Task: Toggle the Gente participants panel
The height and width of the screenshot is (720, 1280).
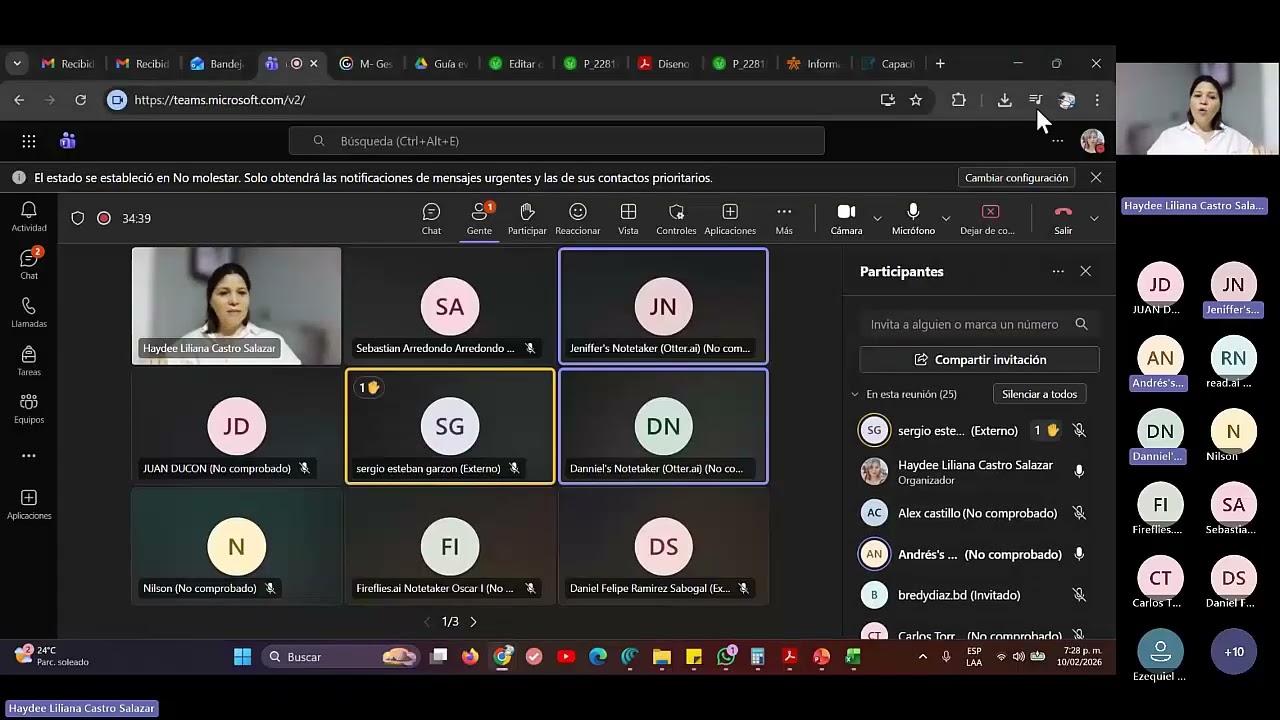Action: tap(479, 219)
